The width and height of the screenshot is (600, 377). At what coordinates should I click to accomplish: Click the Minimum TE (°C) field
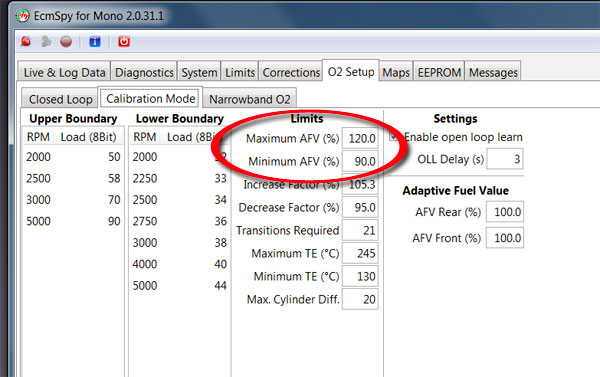tap(360, 276)
